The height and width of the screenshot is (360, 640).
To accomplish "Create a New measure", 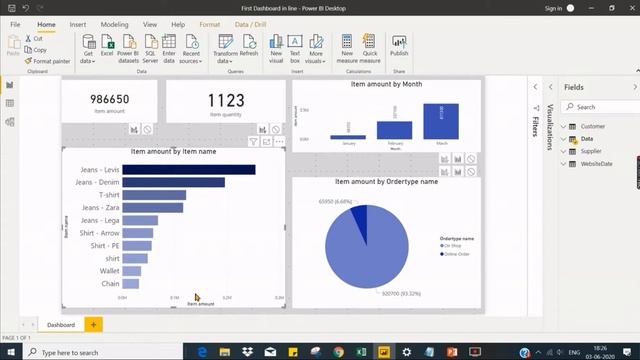I will coord(347,49).
